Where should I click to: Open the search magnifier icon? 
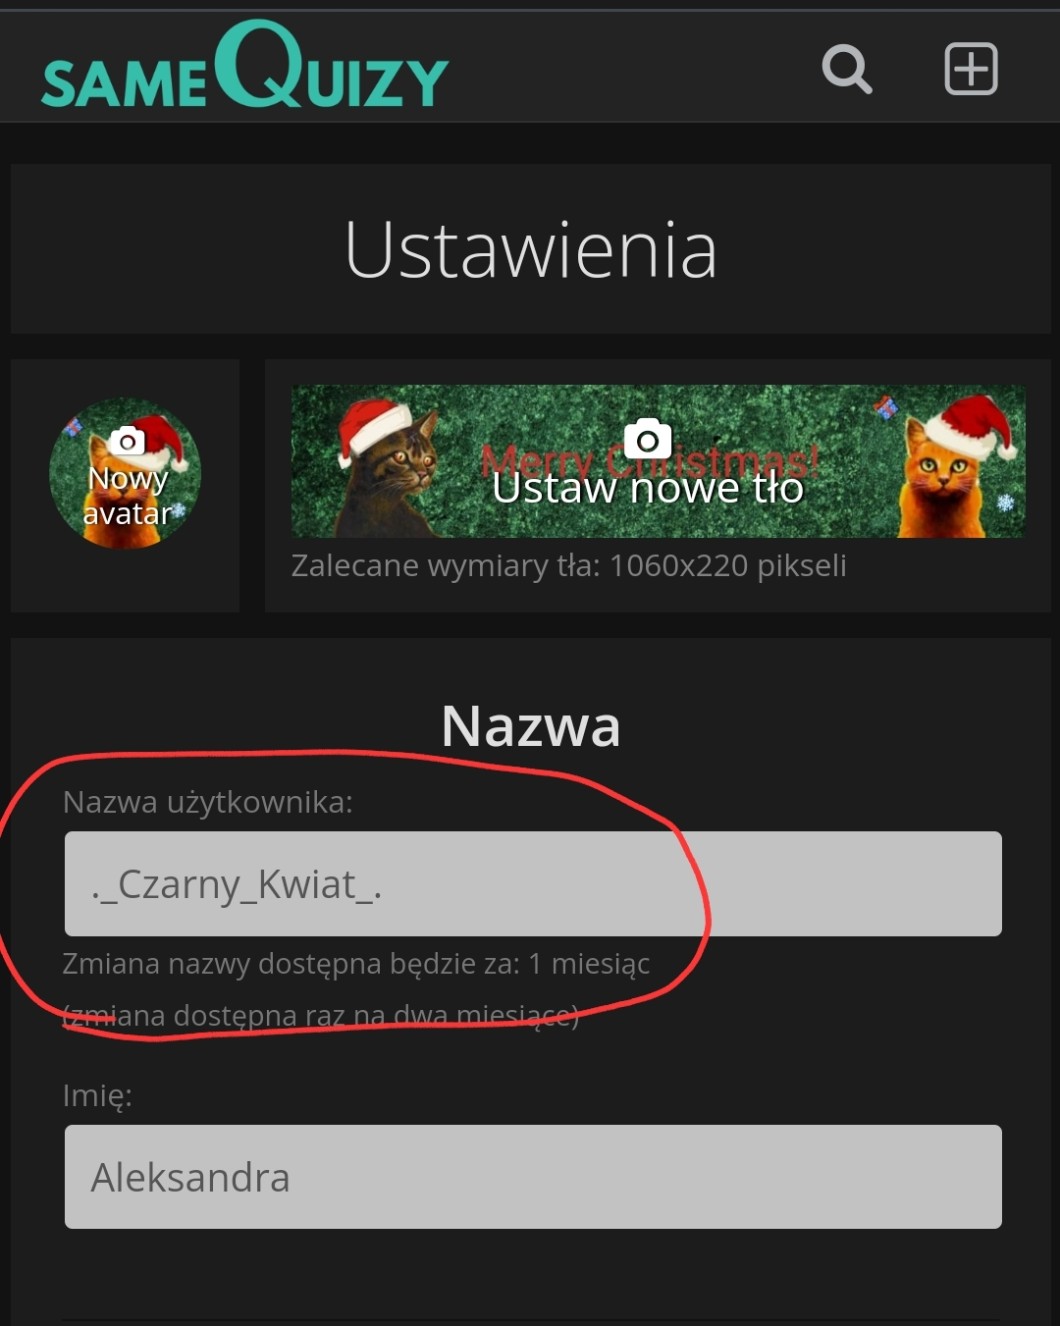(847, 69)
